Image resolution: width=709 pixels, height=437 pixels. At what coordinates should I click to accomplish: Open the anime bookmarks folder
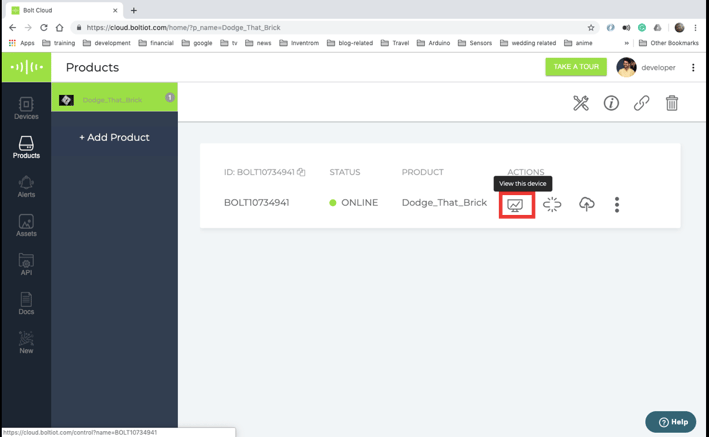click(x=578, y=43)
